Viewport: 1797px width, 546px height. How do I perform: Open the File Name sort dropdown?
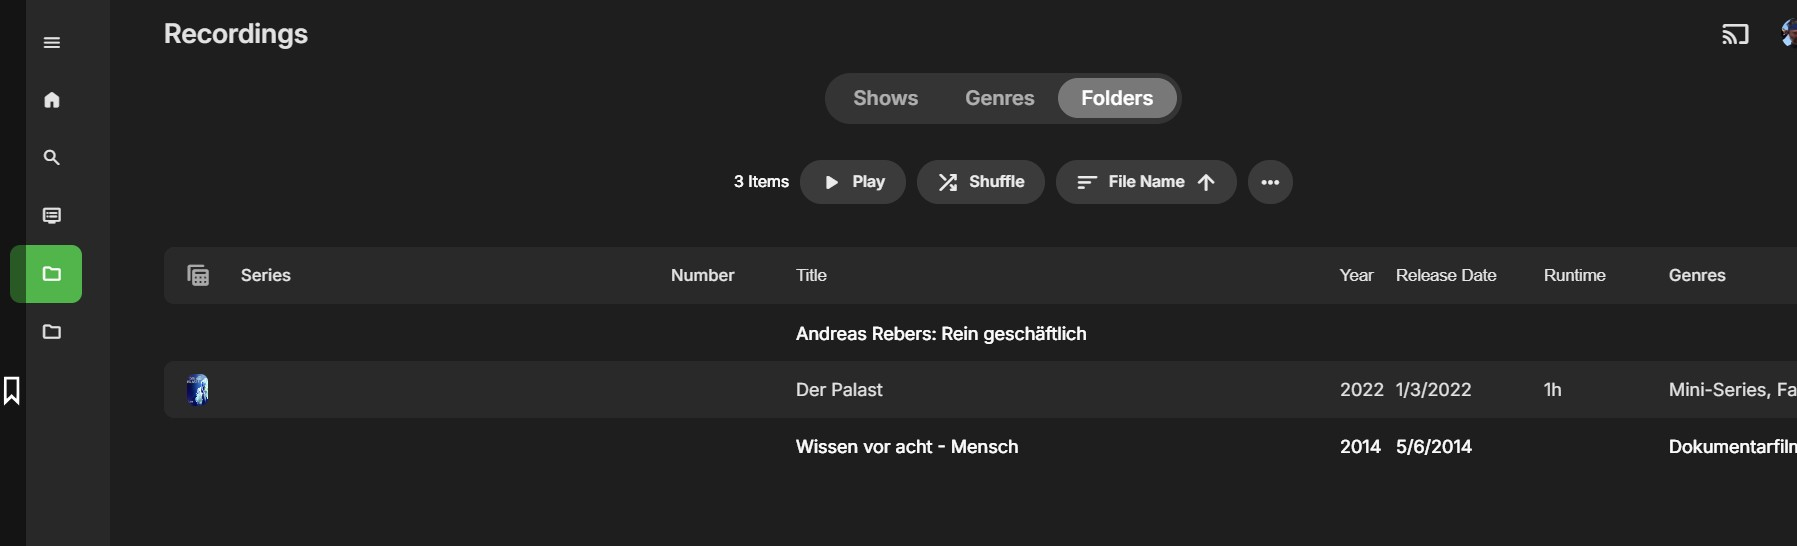pos(1146,182)
